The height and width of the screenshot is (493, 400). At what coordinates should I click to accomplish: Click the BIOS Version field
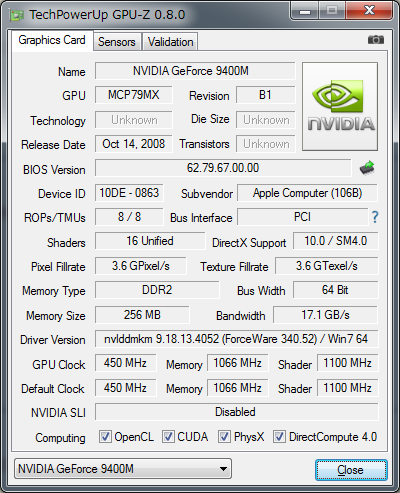click(223, 168)
